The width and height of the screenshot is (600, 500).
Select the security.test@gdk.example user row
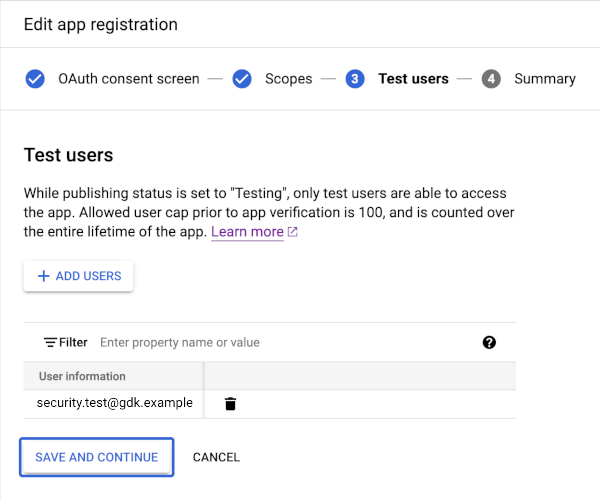pyautogui.click(x=114, y=403)
